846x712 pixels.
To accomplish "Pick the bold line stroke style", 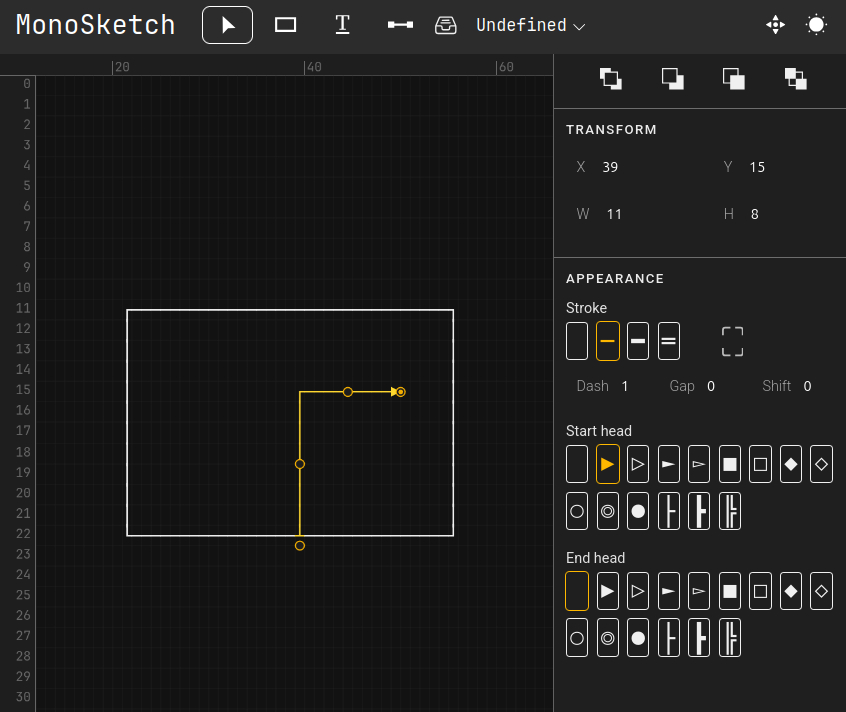I will [638, 341].
